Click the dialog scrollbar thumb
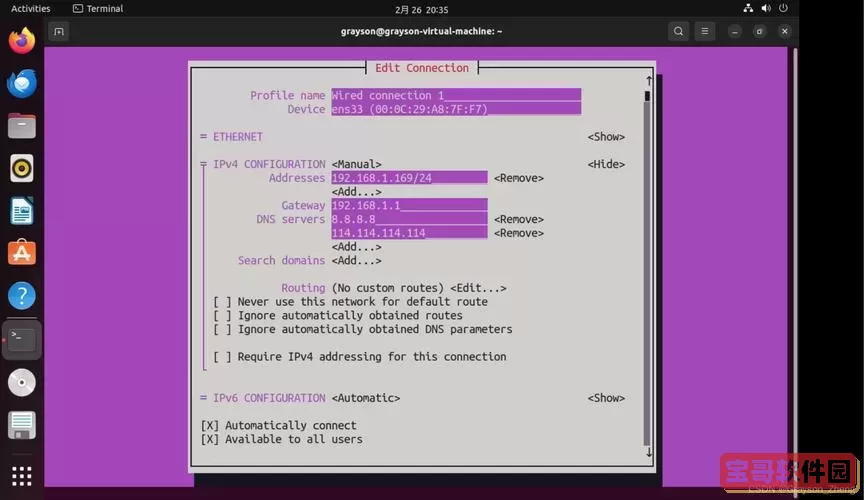Image resolution: width=864 pixels, height=500 pixels. tap(647, 96)
